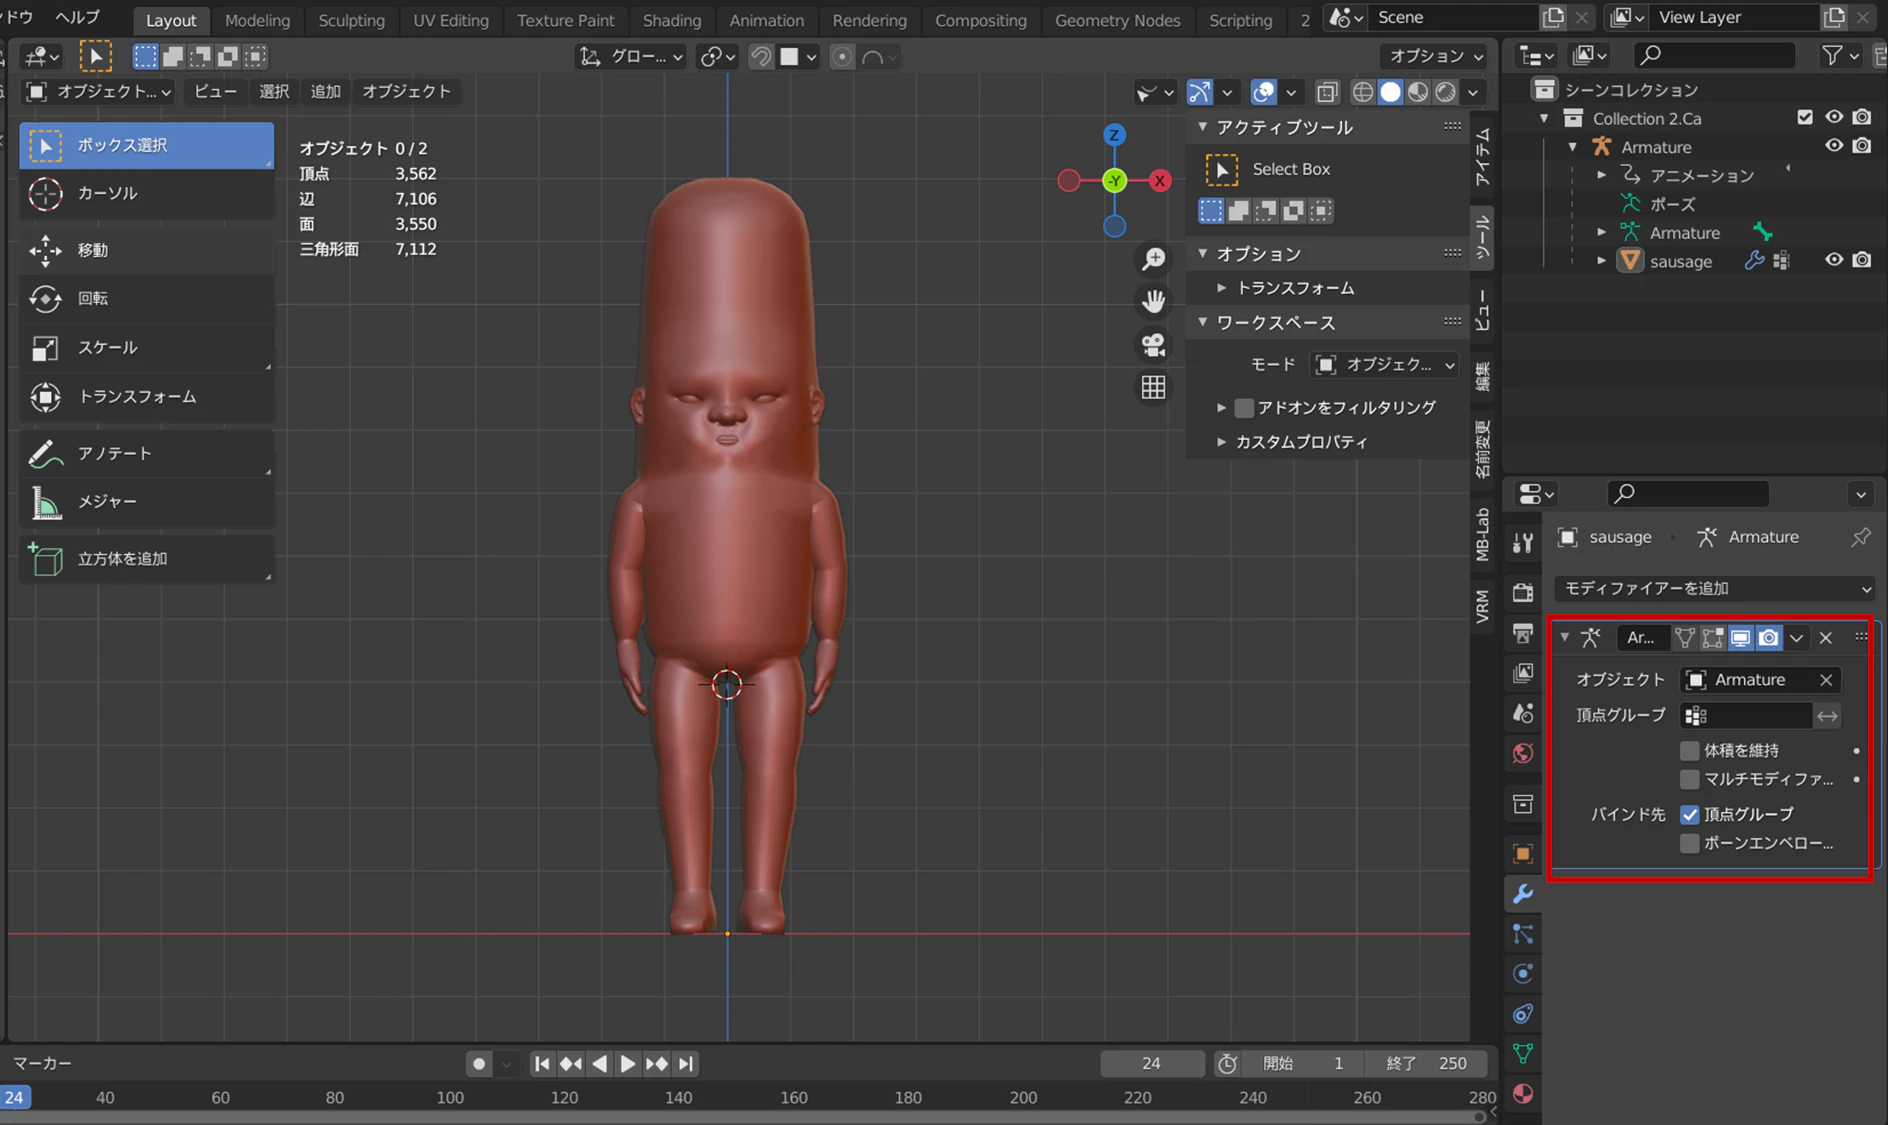
Task: Click the viewport zoom magnifier icon
Action: tap(1153, 259)
